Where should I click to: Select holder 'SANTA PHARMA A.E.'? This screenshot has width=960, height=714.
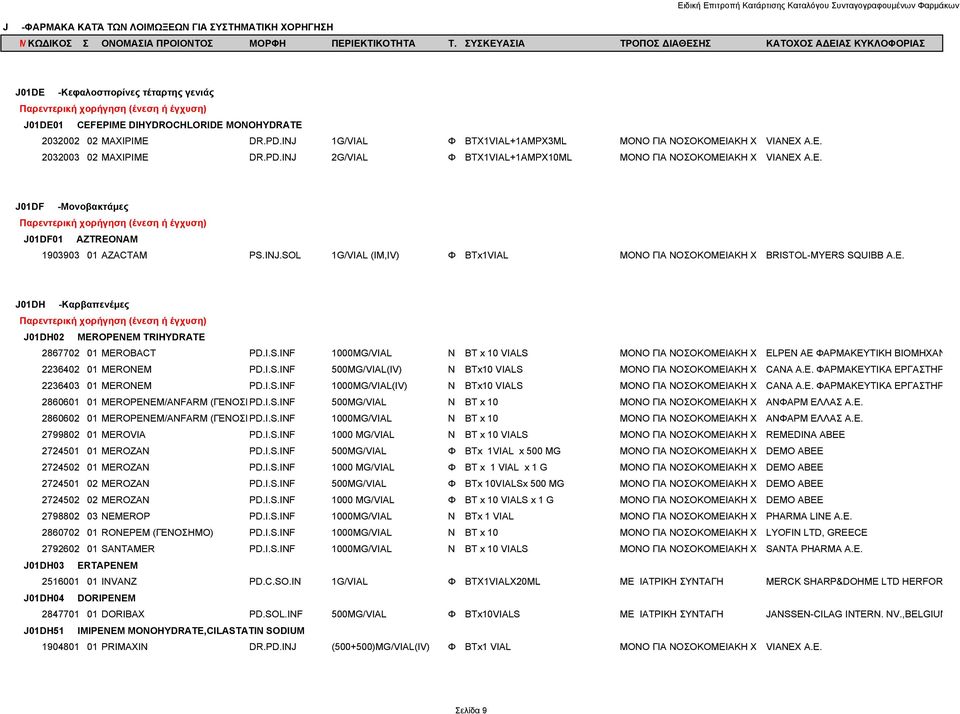click(814, 549)
